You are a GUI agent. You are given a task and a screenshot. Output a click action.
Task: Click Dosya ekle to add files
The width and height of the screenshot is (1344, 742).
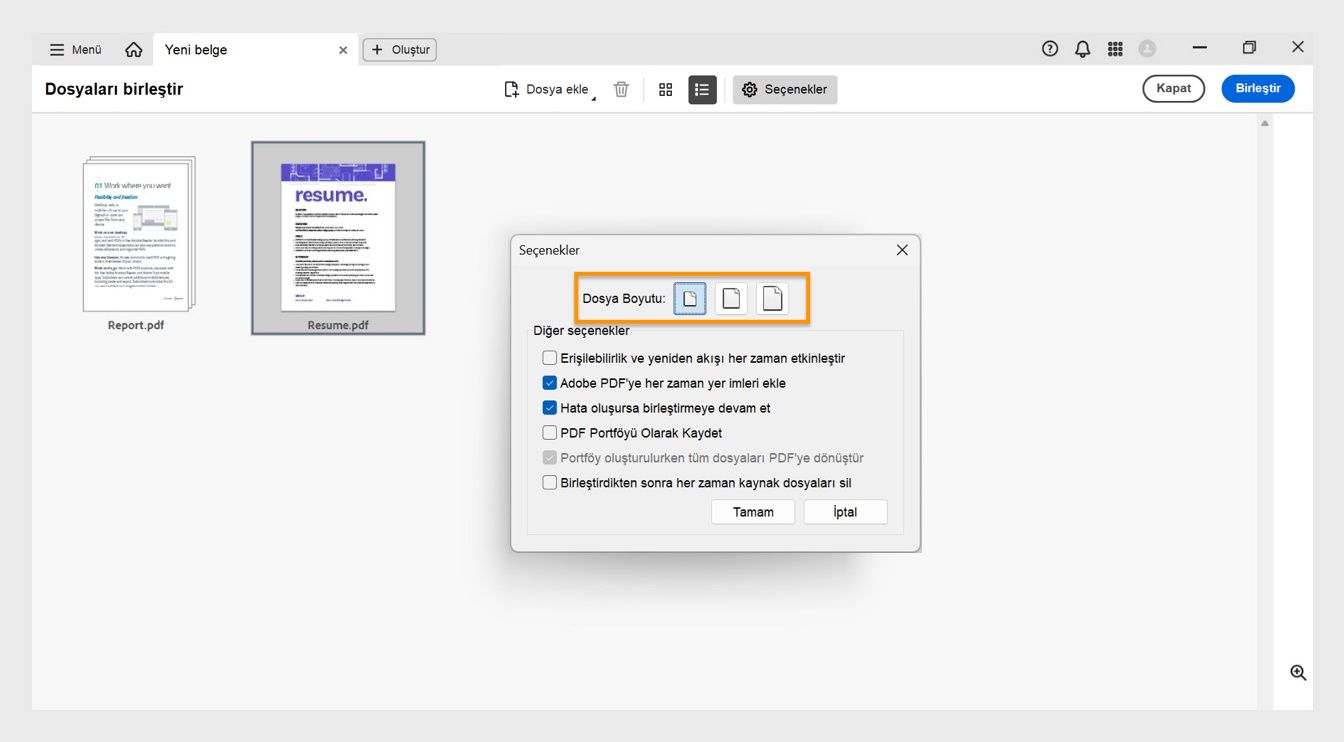pos(548,90)
